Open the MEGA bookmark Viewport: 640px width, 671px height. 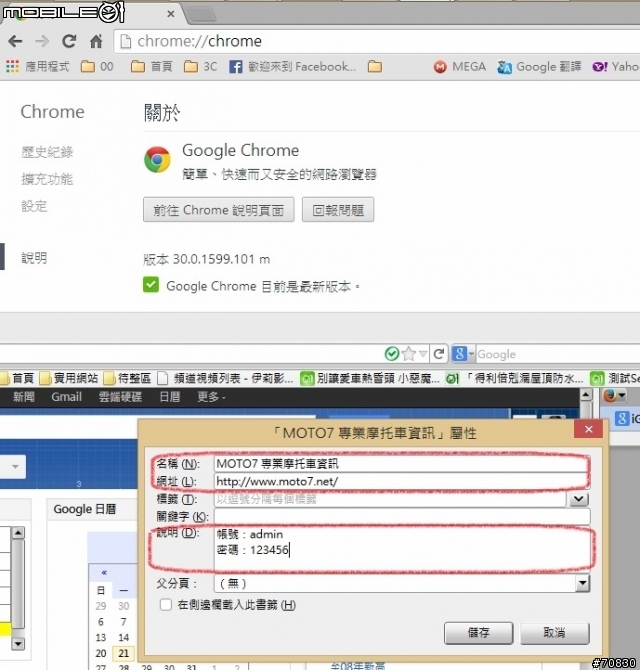click(x=459, y=66)
